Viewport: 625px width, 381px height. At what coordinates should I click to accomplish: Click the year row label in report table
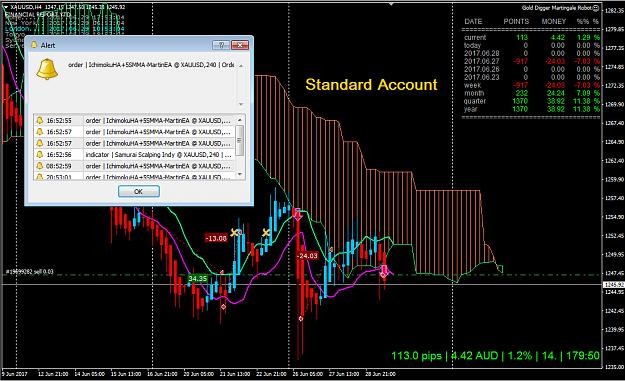coord(470,109)
